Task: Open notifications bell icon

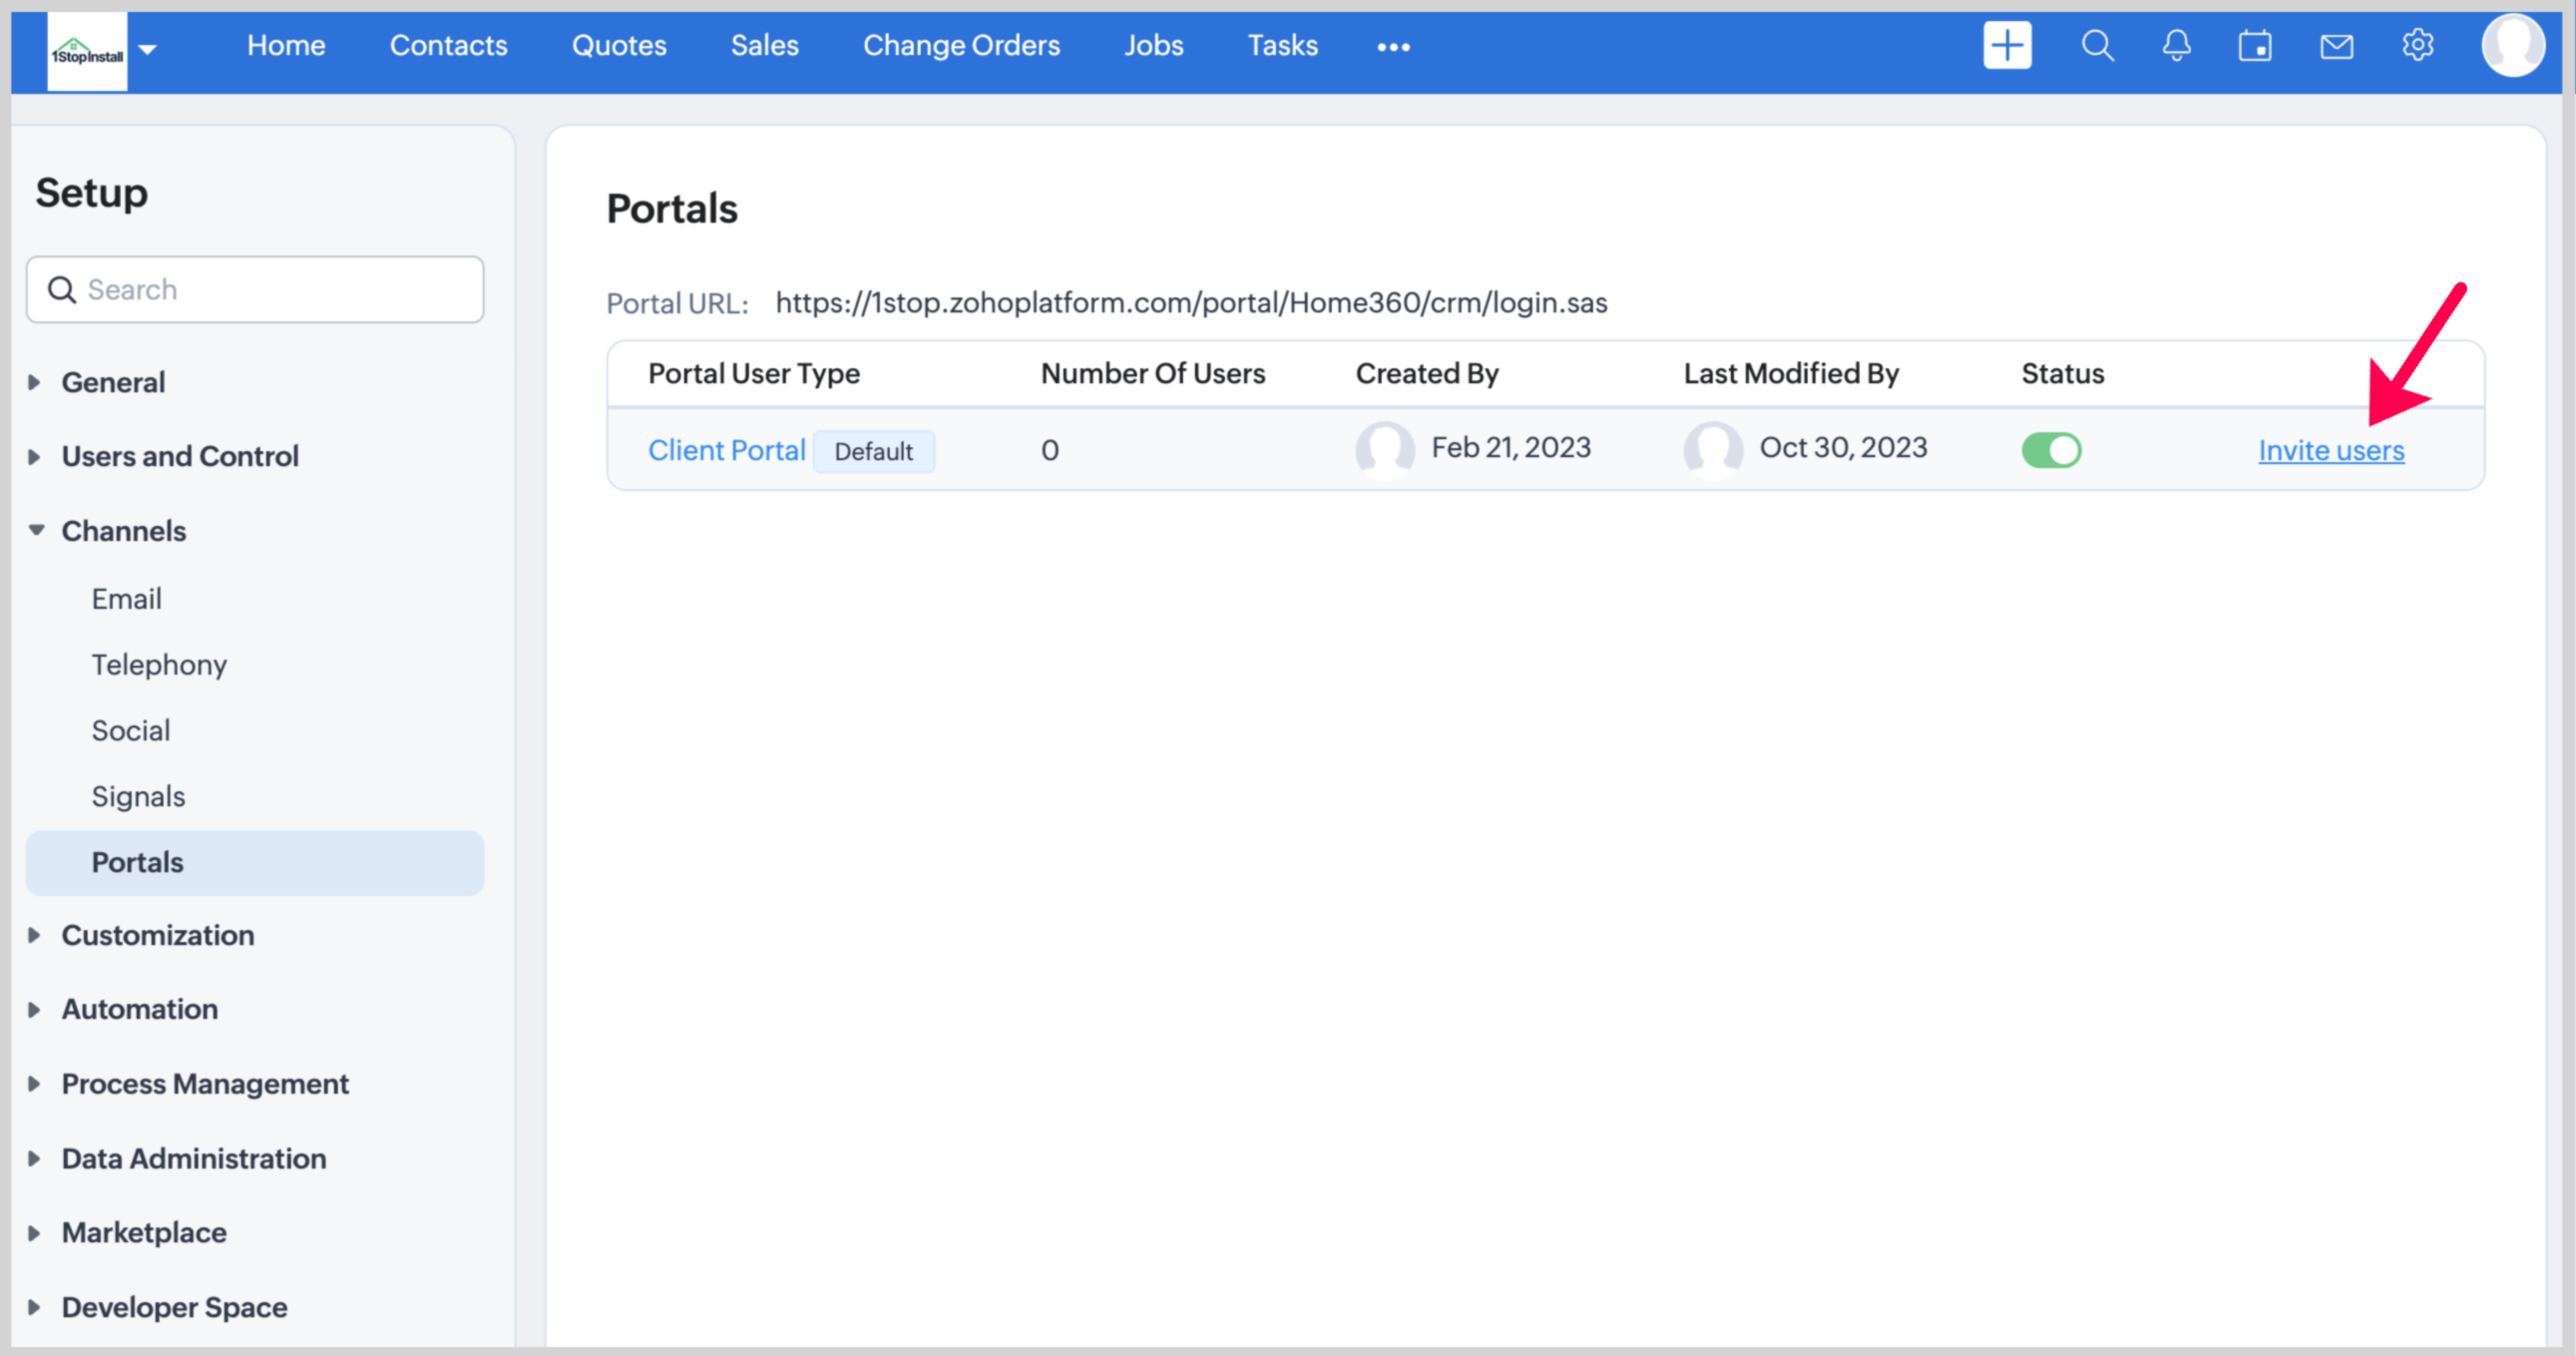Action: click(x=2176, y=46)
